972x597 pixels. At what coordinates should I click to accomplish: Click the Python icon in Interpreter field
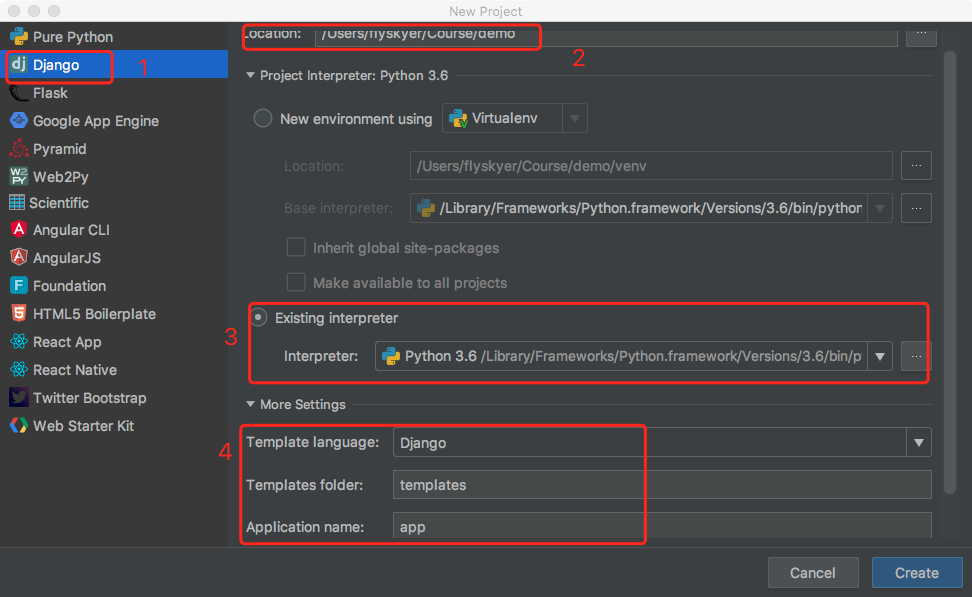click(391, 356)
